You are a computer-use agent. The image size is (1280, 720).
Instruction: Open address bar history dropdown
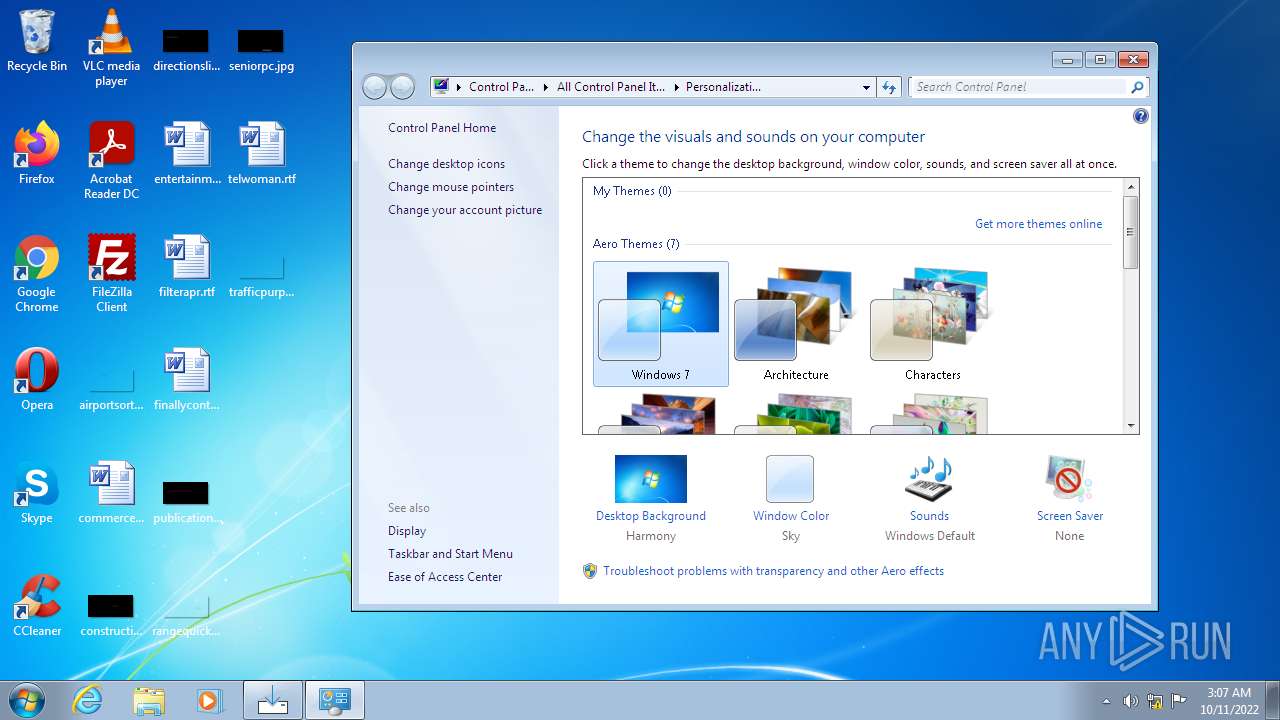pyautogui.click(x=866, y=87)
